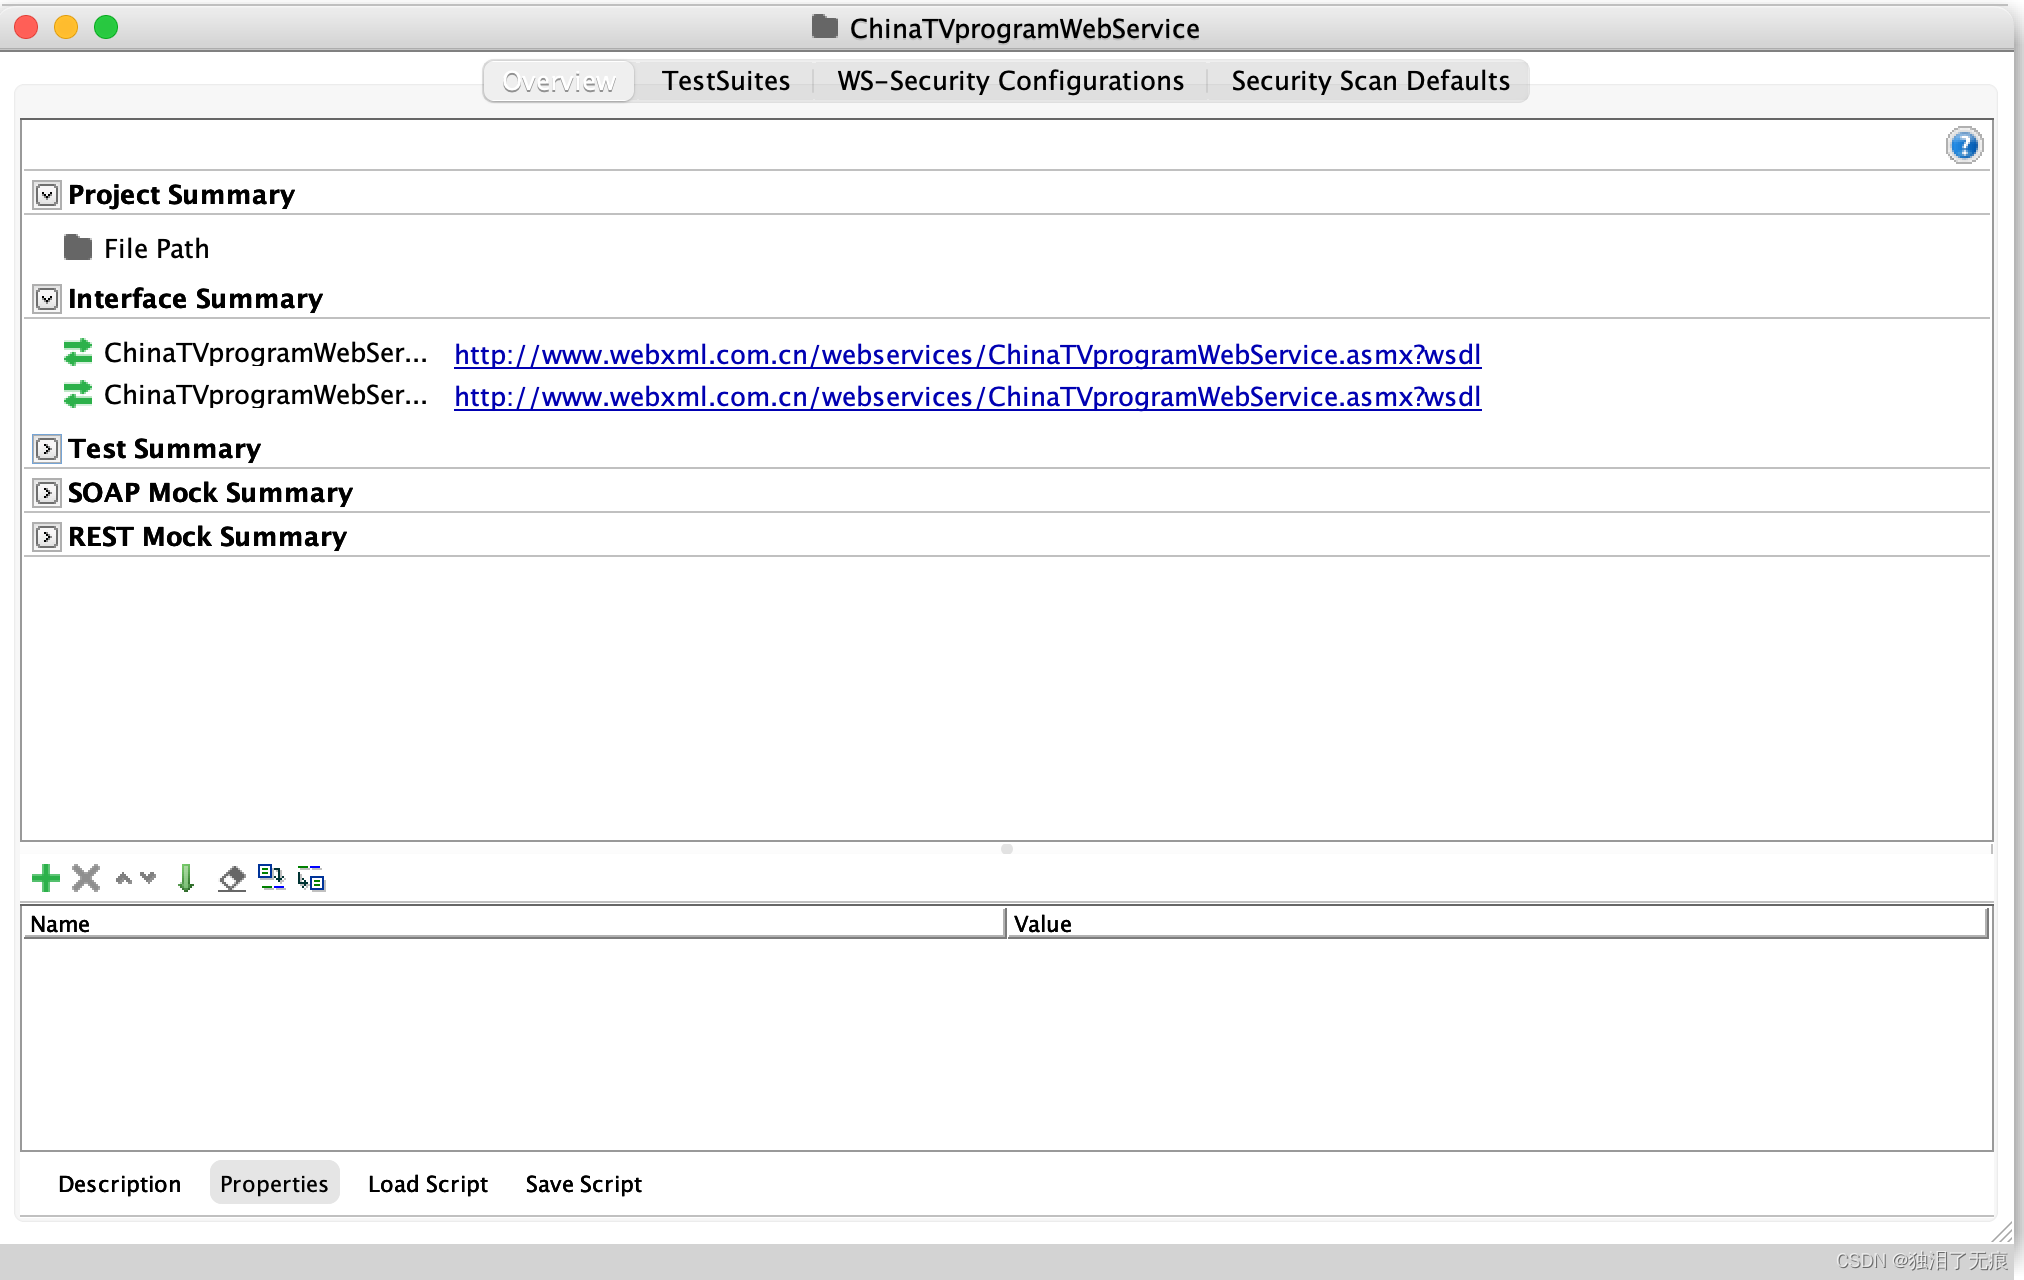Click the load properties from file icon
The height and width of the screenshot is (1280, 2024).
271,879
